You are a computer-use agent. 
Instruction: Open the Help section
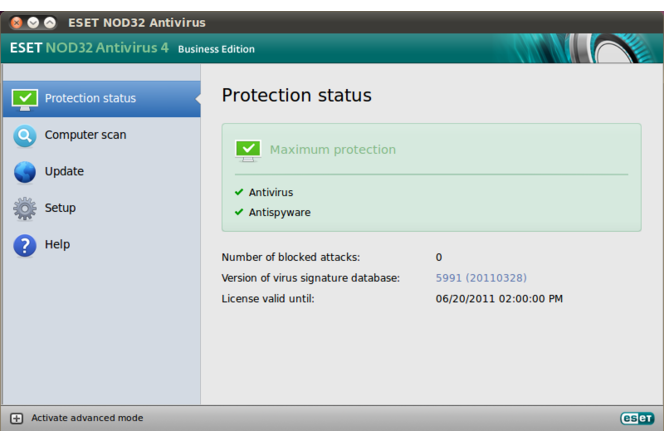point(102,245)
